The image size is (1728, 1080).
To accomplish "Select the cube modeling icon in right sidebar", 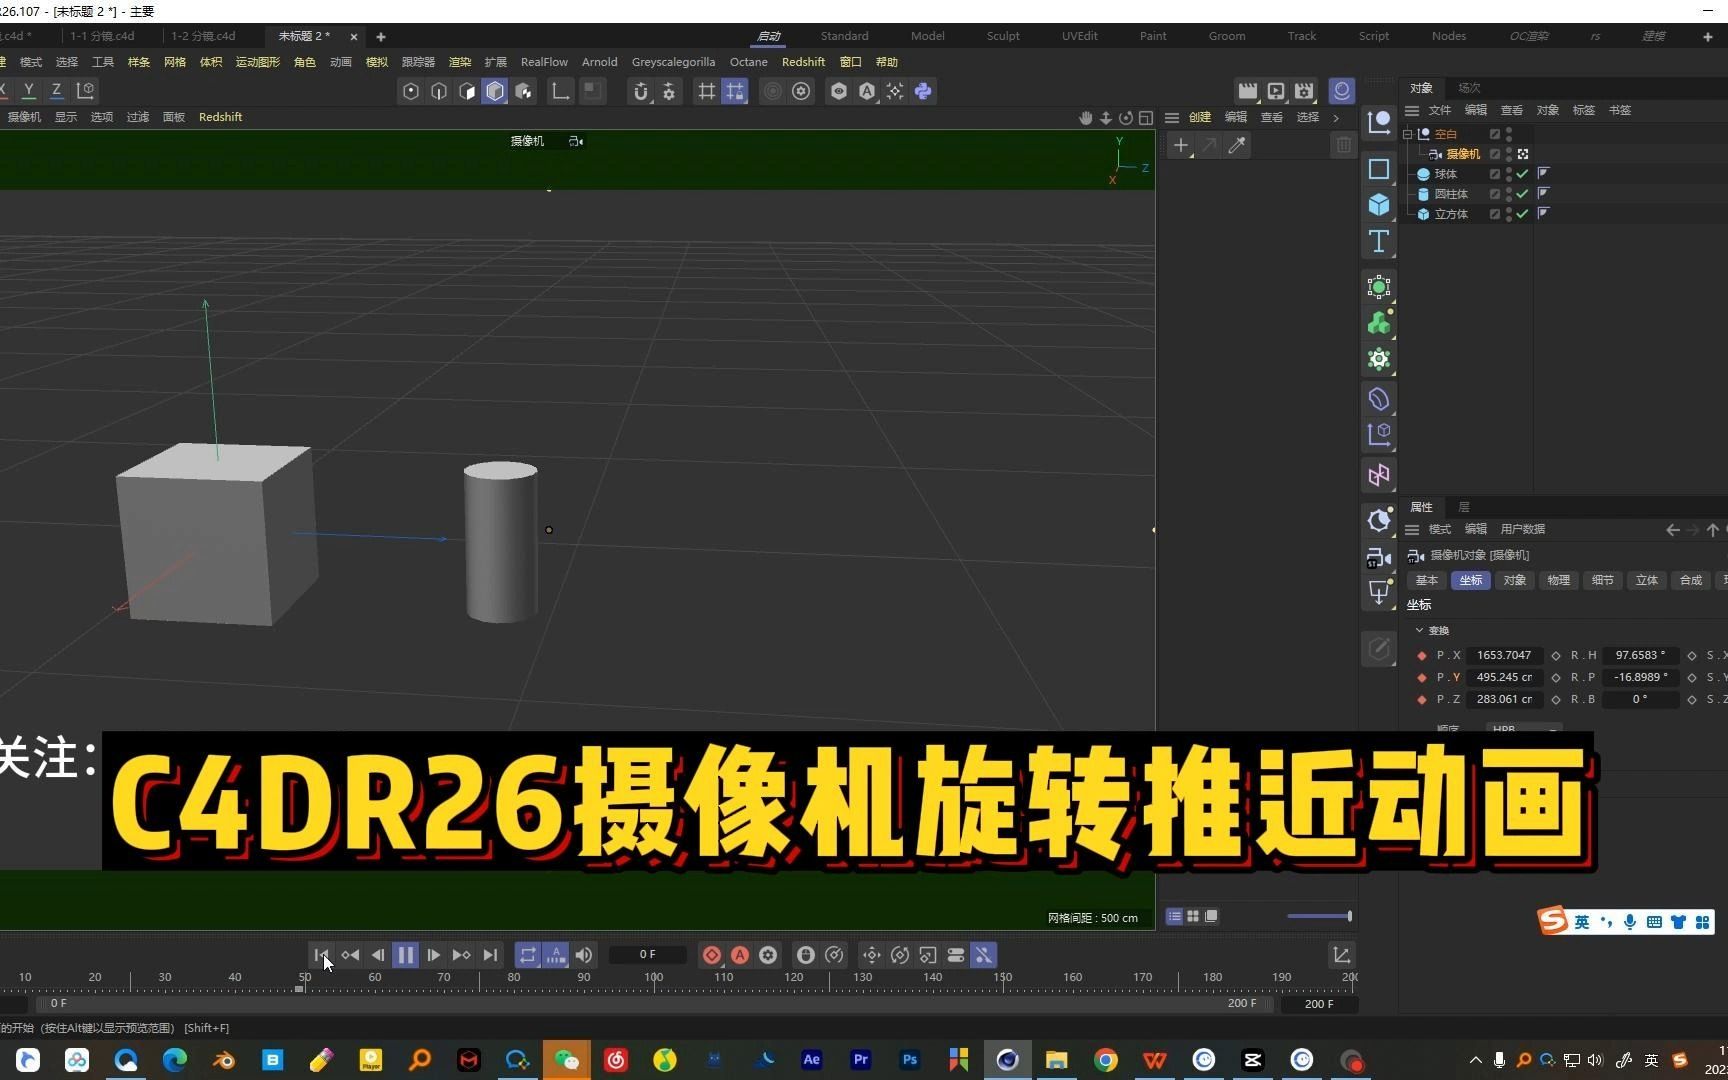I will 1379,204.
